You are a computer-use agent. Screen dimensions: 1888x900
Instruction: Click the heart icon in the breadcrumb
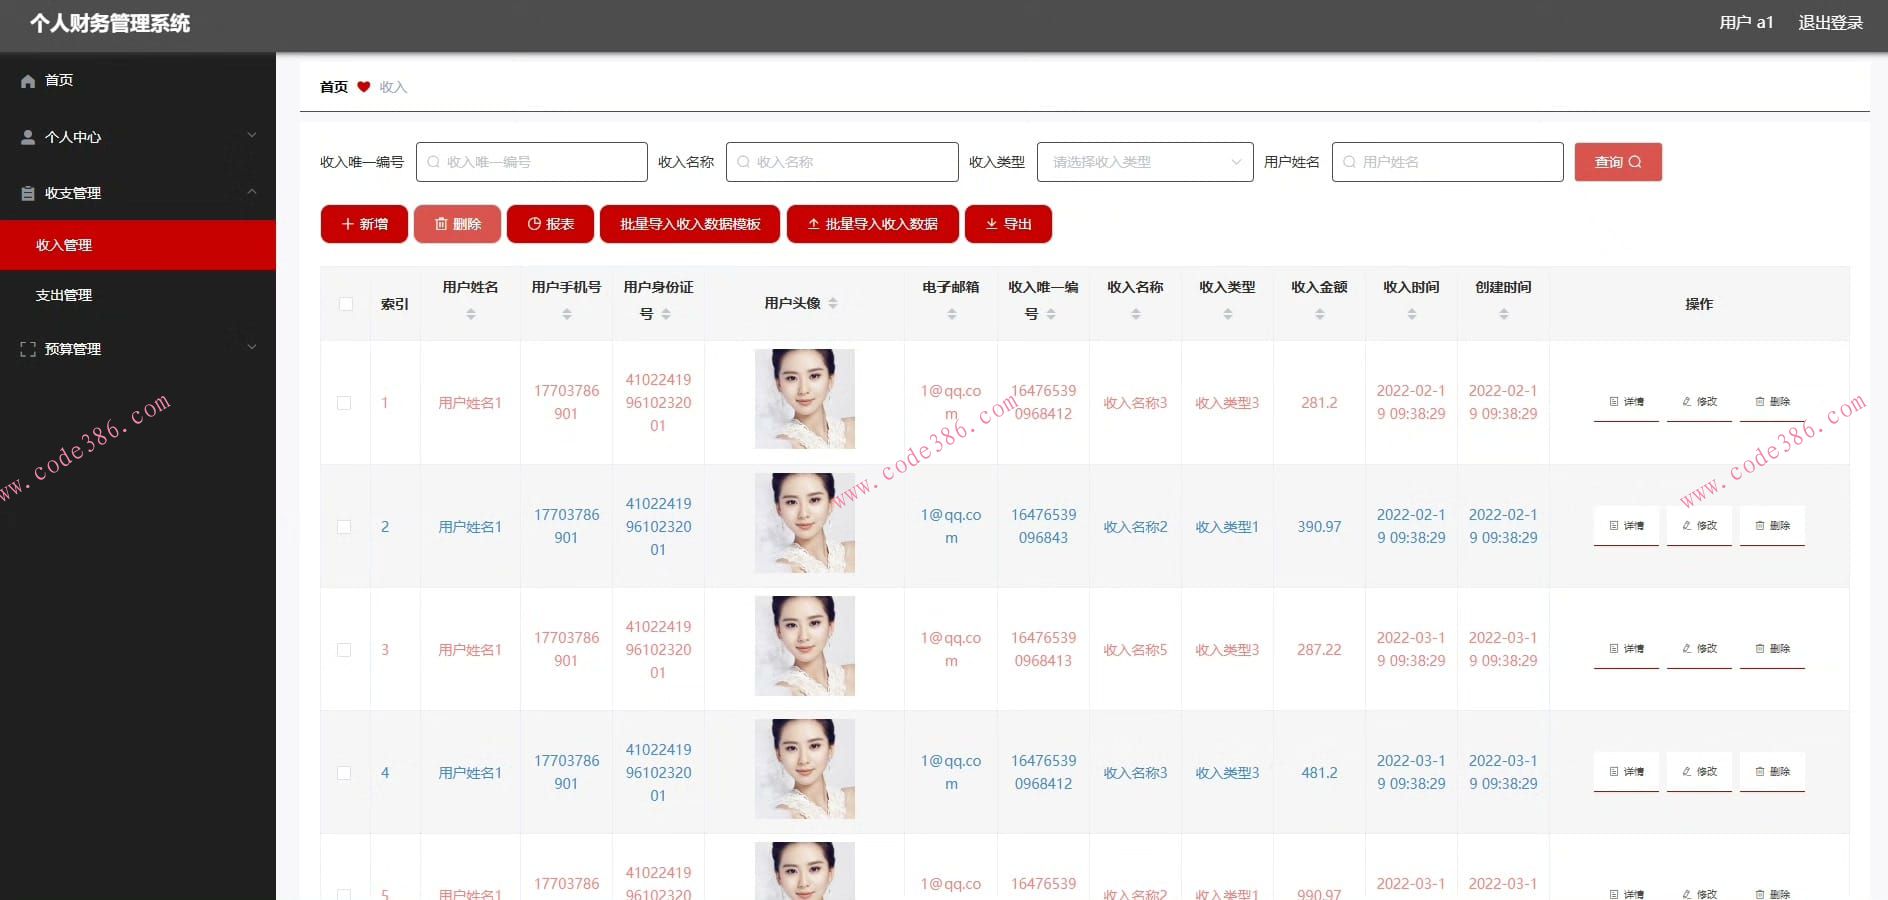(364, 87)
